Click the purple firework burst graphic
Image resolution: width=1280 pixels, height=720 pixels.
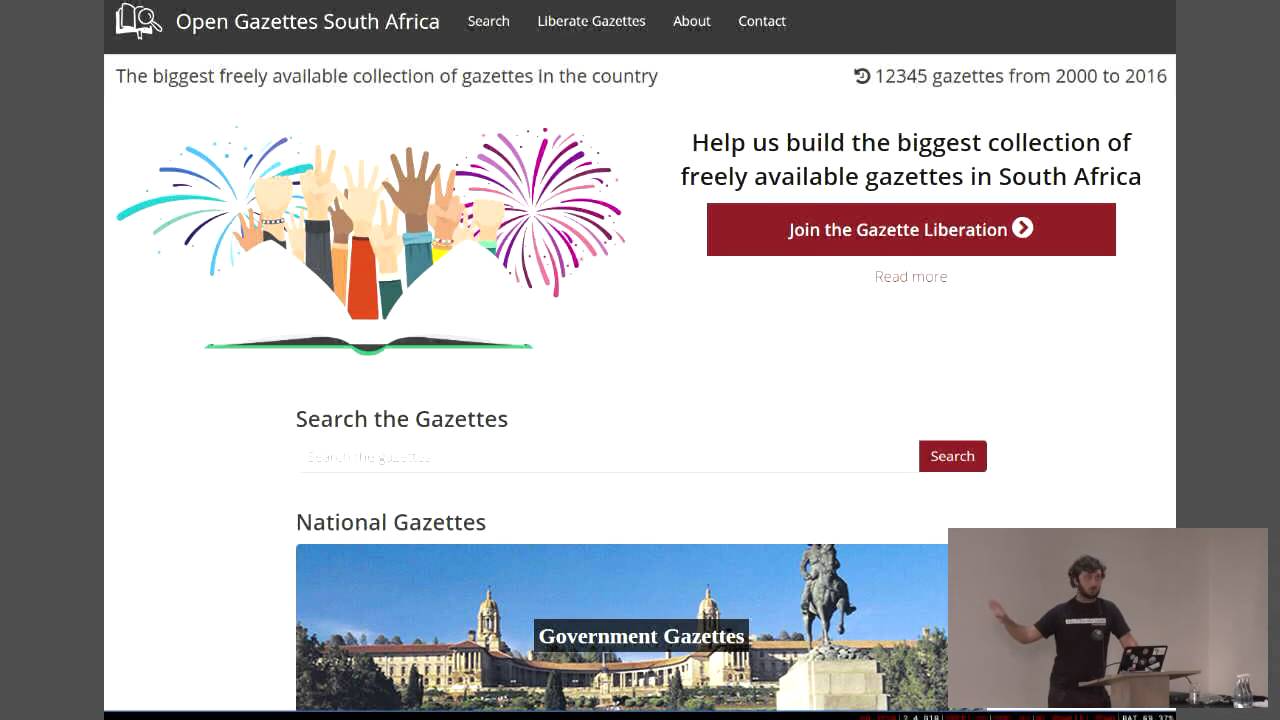(x=540, y=211)
